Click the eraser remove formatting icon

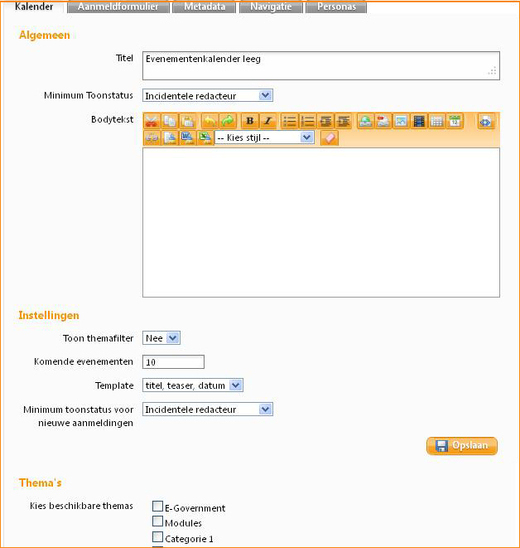pos(329,138)
